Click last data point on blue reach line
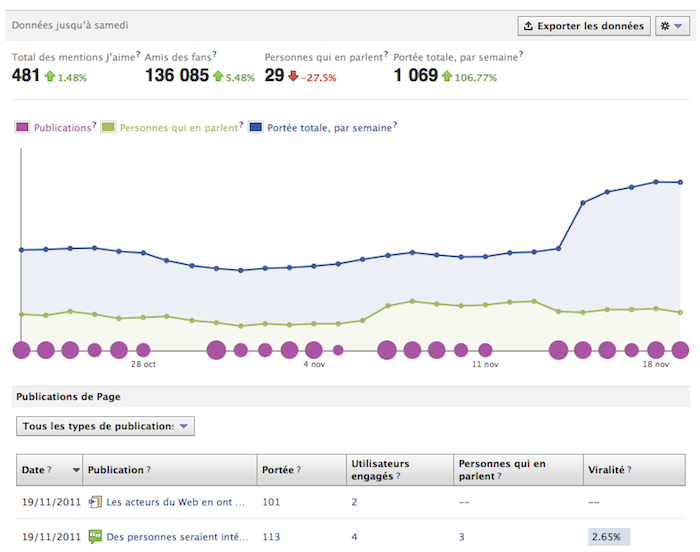The image size is (700, 552). pyautogui.click(x=680, y=182)
